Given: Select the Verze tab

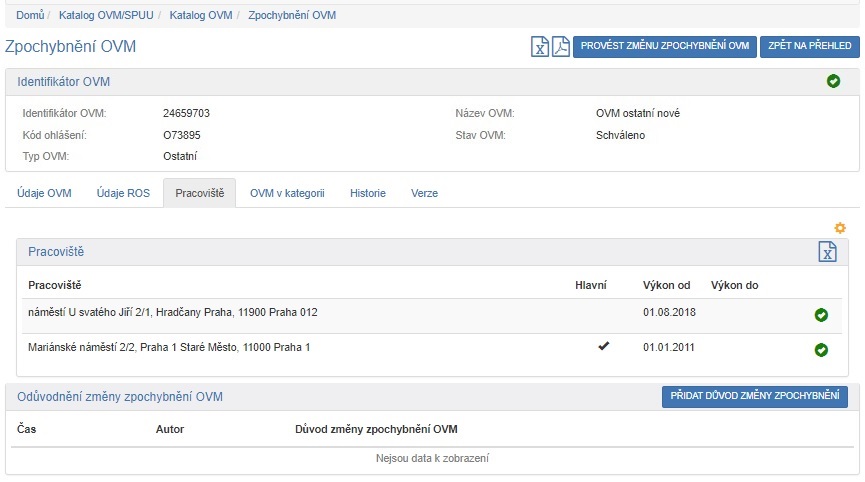Looking at the screenshot, I should click(424, 194).
